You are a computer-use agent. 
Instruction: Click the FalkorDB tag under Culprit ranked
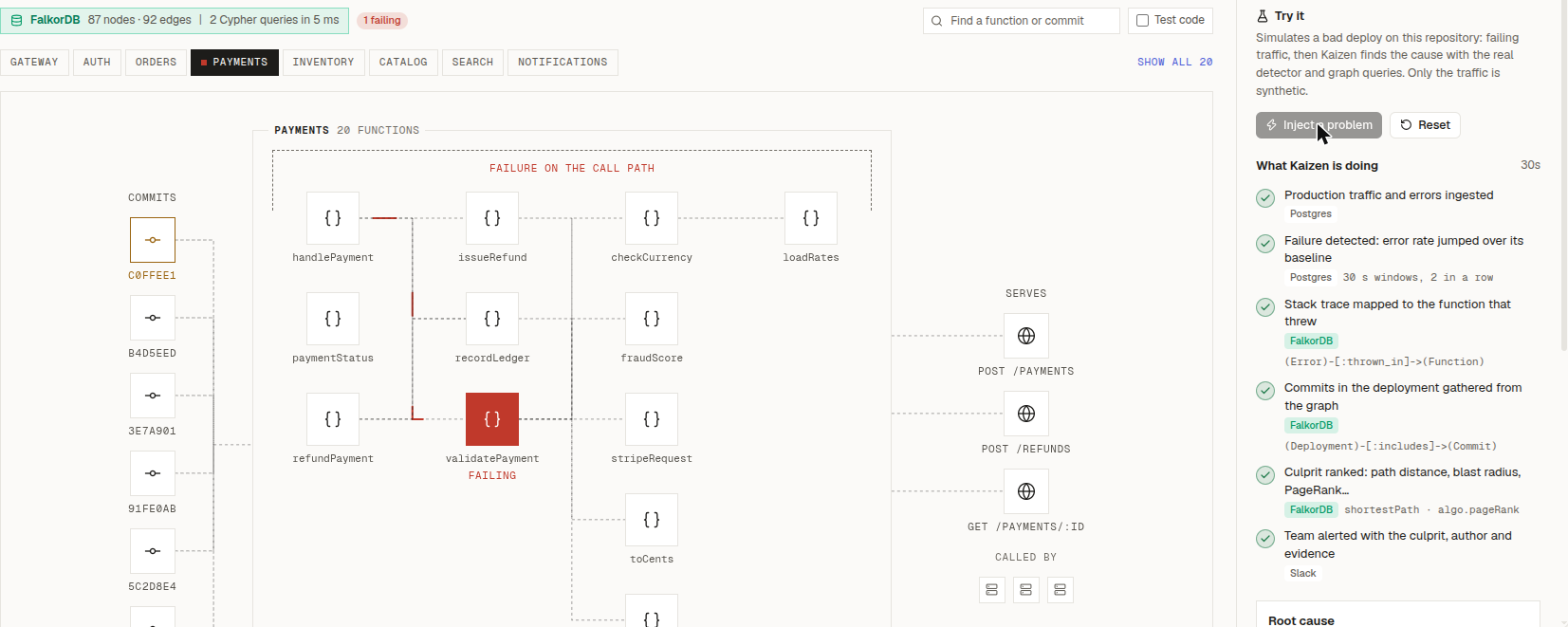(1311, 509)
